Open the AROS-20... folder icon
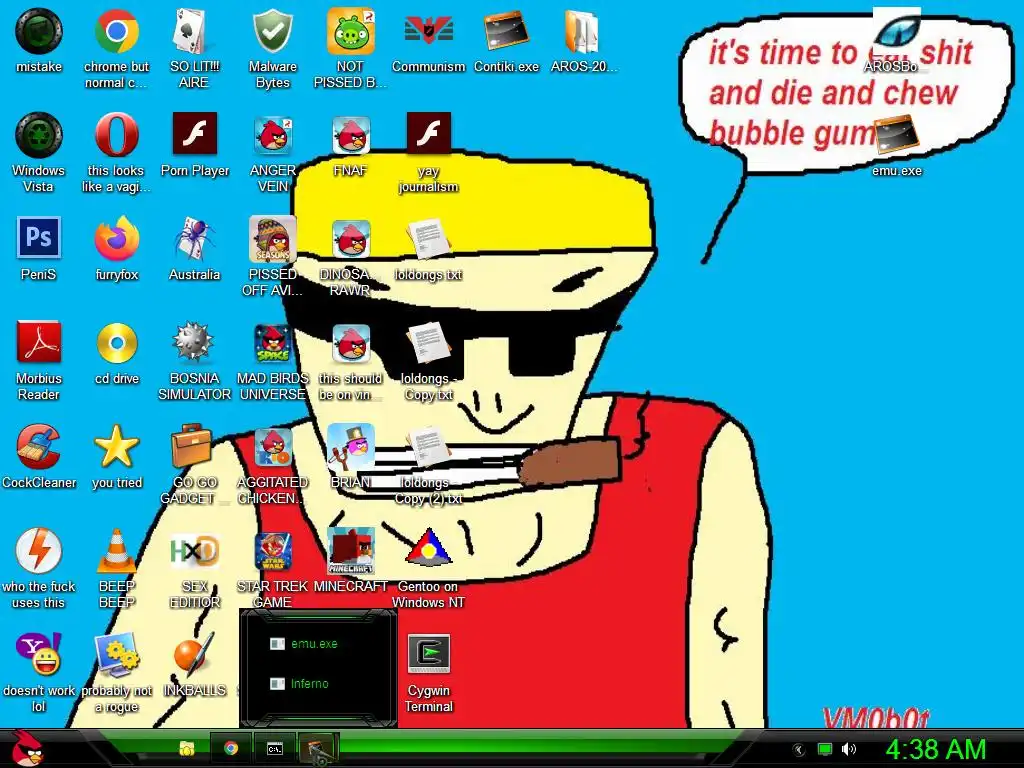The width and height of the screenshot is (1024, 768). pyautogui.click(x=583, y=31)
